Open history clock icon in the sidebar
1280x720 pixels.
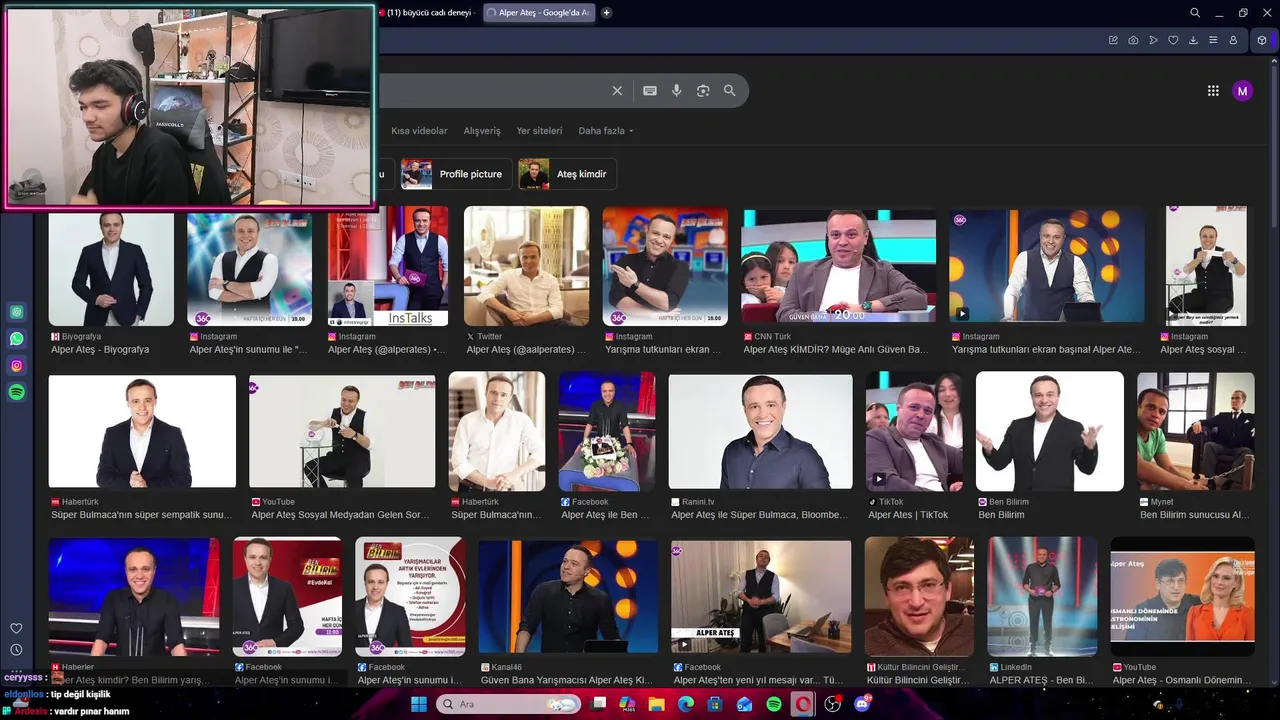[16, 650]
